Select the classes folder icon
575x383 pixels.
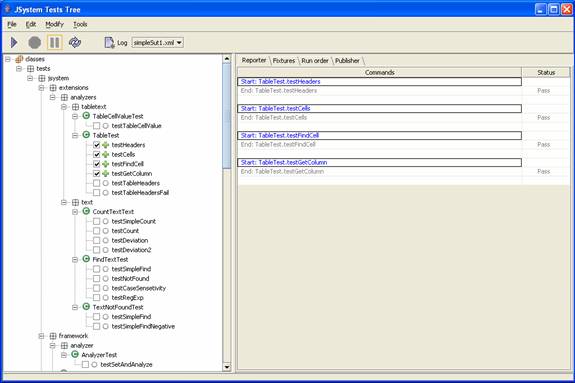click(19, 59)
